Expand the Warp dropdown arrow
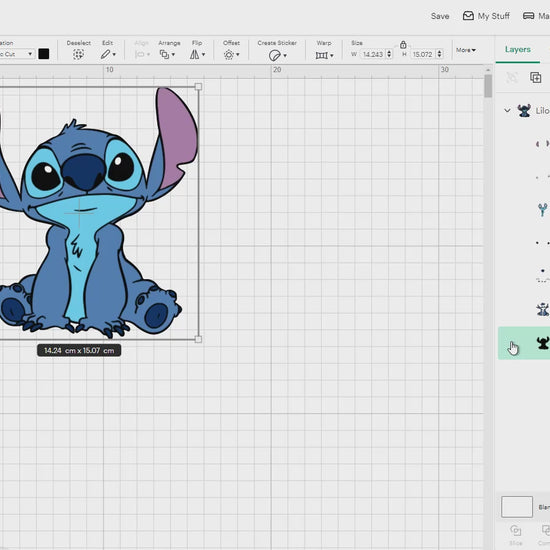The height and width of the screenshot is (550, 550). (x=332, y=55)
